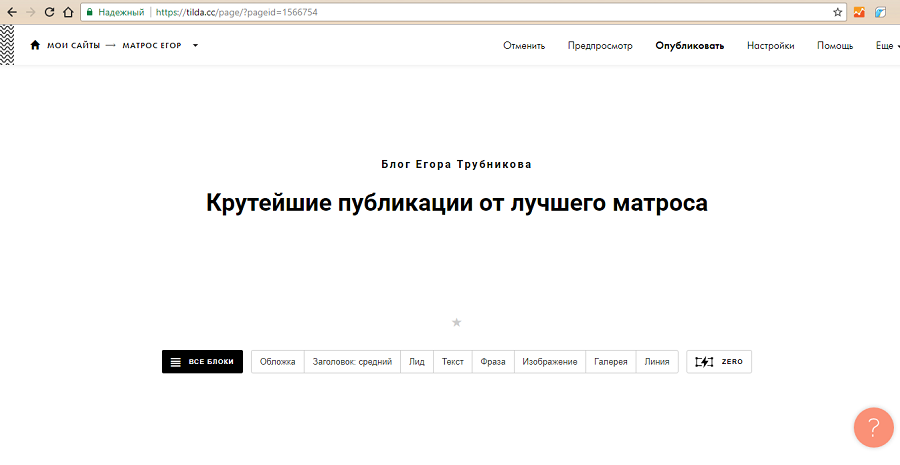The image size is (900, 465).
Task: Add a Галерея block
Action: click(x=610, y=362)
